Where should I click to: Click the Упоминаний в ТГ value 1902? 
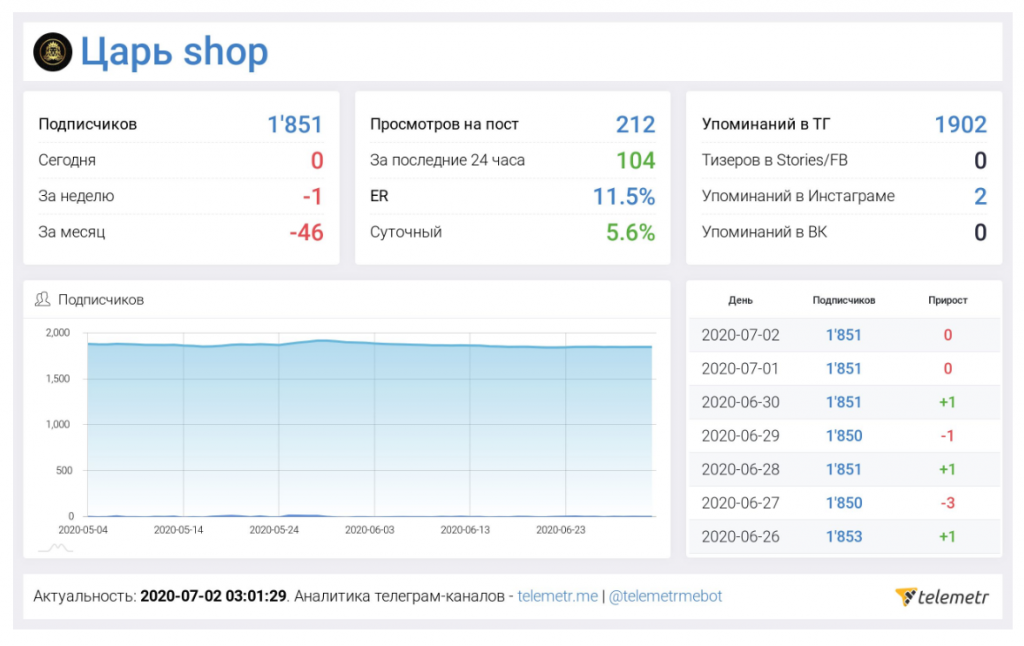click(x=960, y=125)
